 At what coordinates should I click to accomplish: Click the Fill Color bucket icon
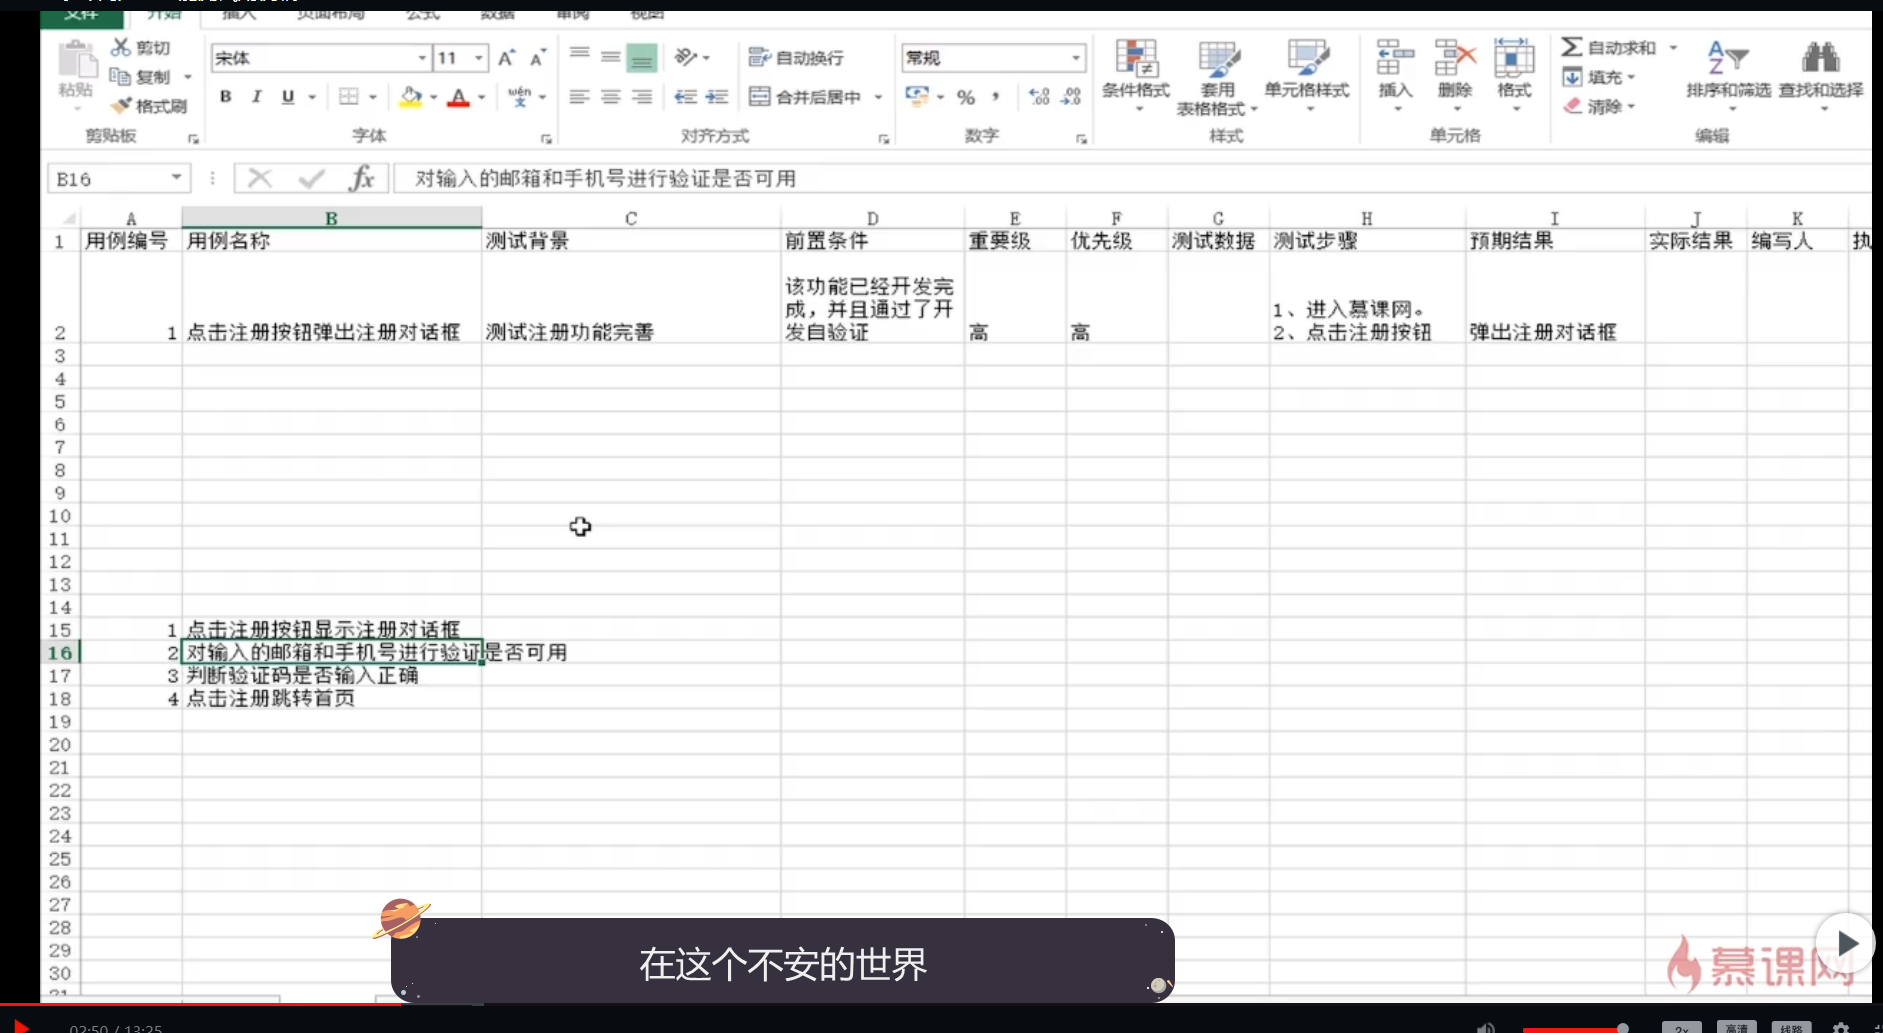[x=410, y=97]
